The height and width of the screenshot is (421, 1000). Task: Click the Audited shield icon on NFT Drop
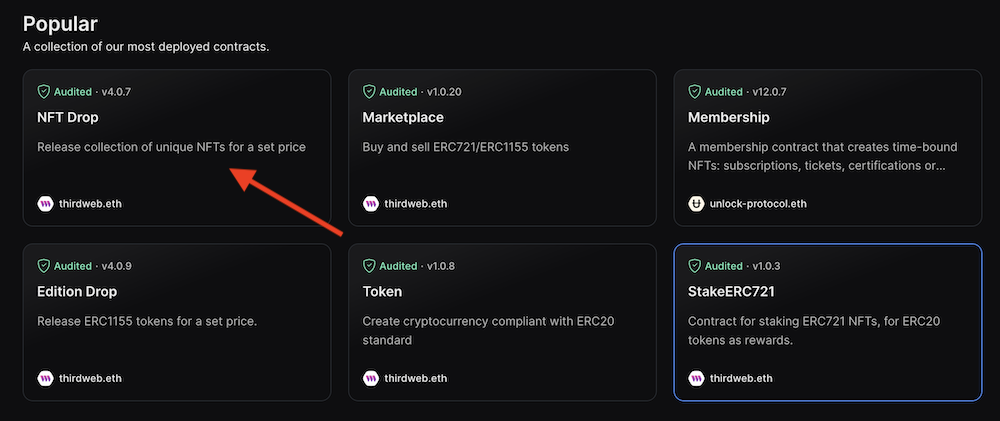(44, 92)
